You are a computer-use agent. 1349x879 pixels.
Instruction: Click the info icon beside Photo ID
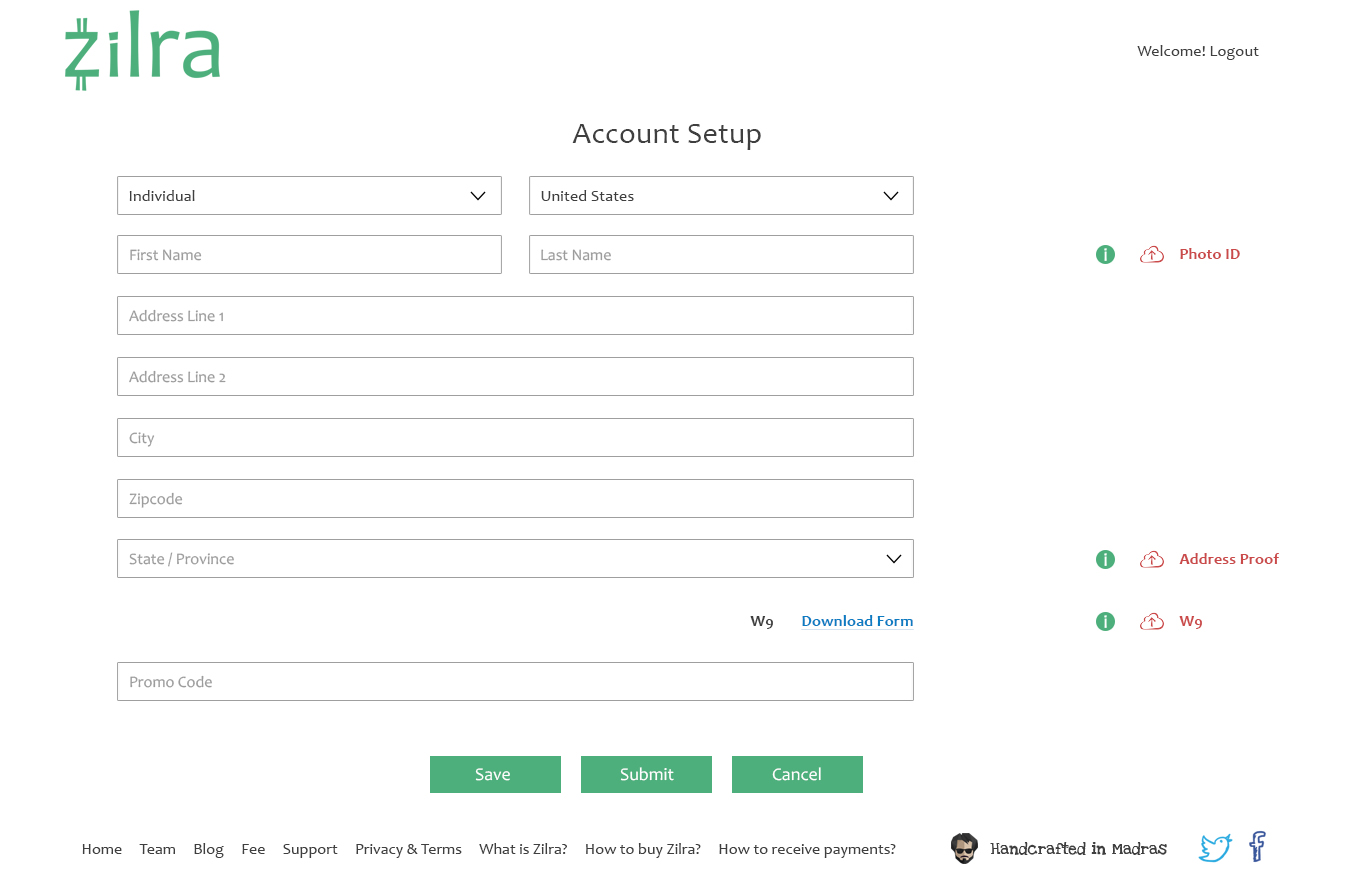1105,255
